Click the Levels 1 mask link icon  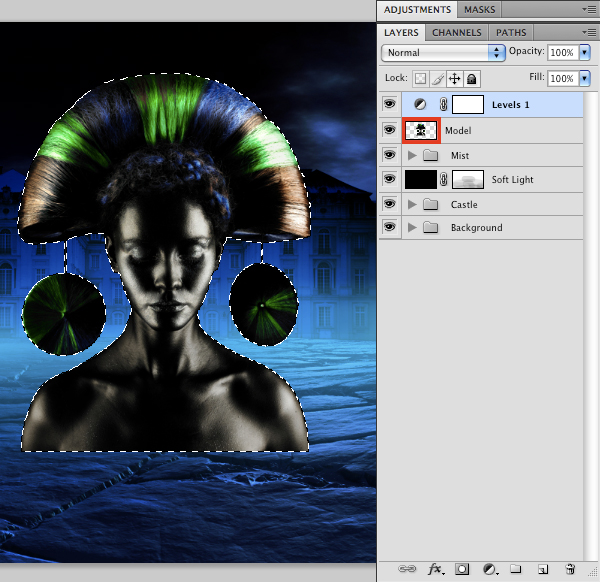(x=443, y=104)
